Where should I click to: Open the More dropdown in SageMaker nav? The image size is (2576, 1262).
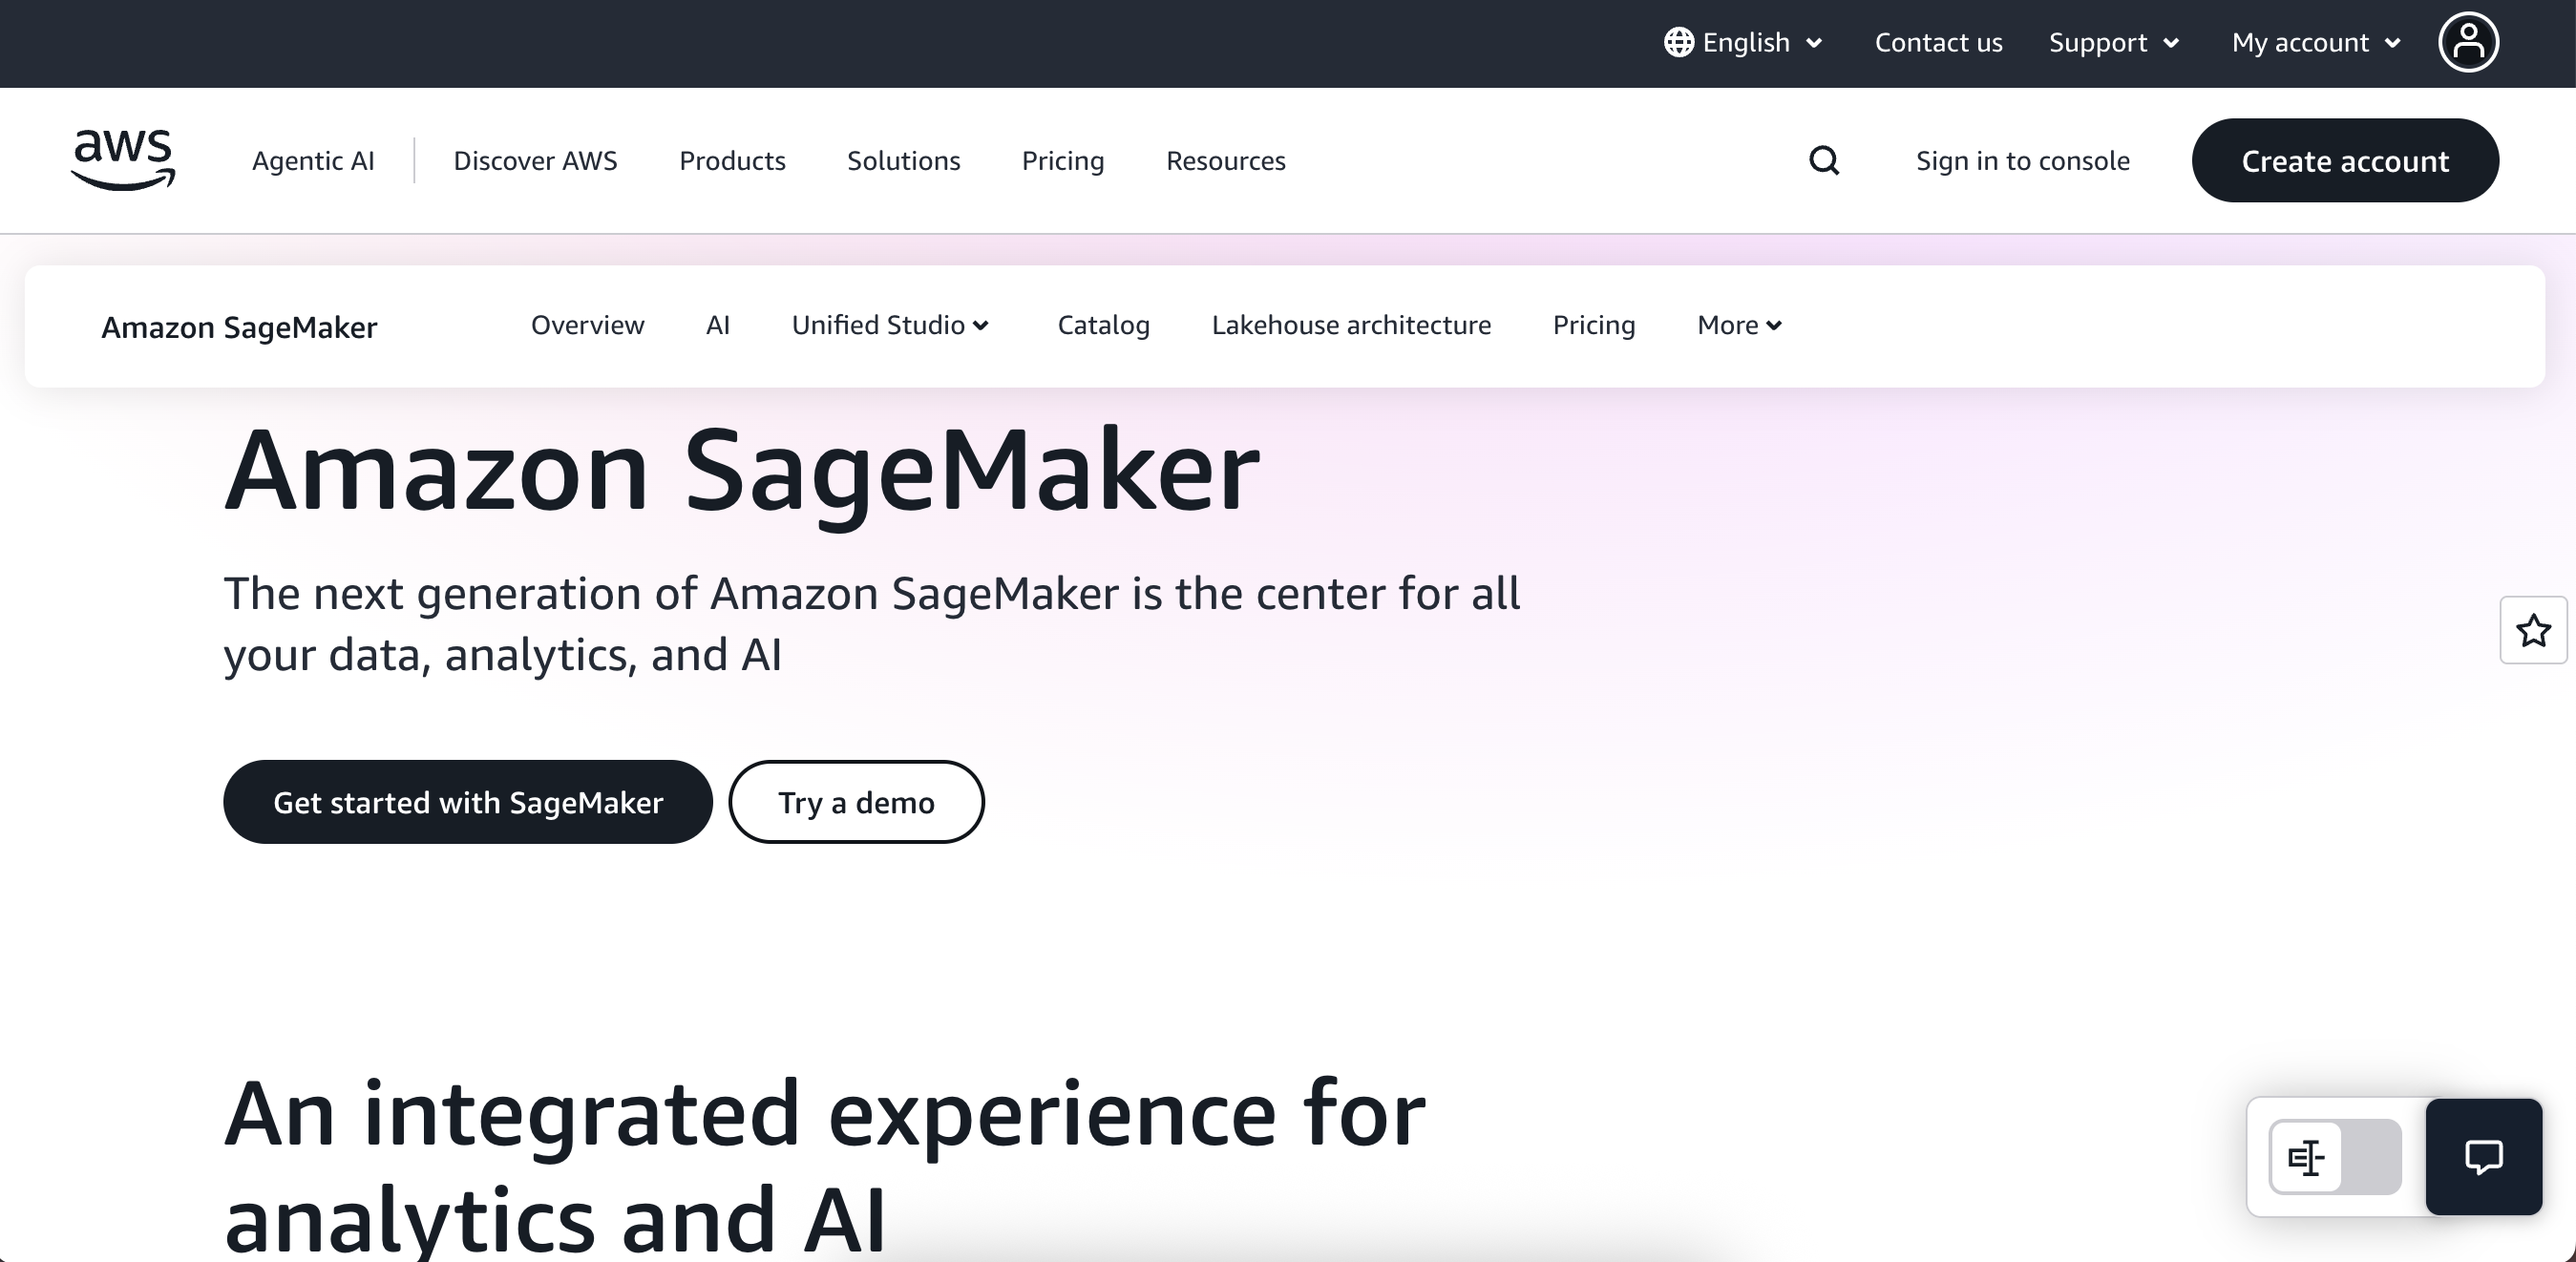point(1738,324)
